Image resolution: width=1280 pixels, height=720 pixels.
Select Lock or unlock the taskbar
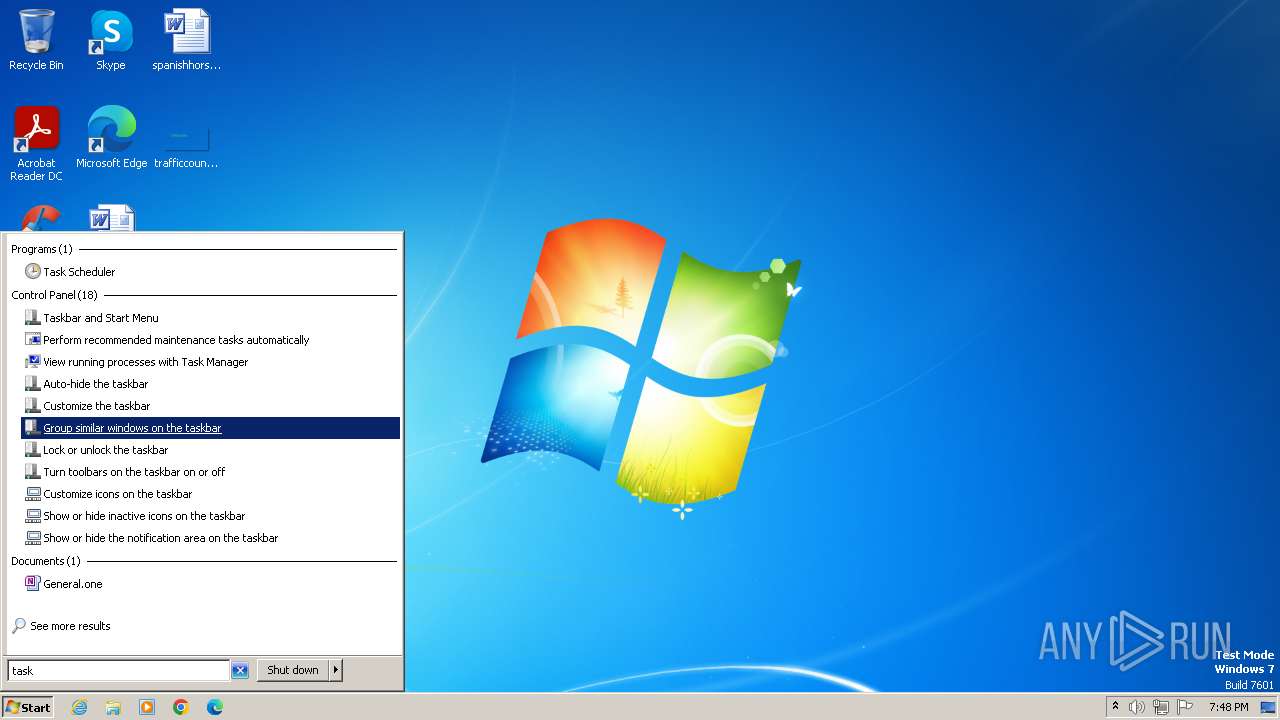click(x=211, y=450)
